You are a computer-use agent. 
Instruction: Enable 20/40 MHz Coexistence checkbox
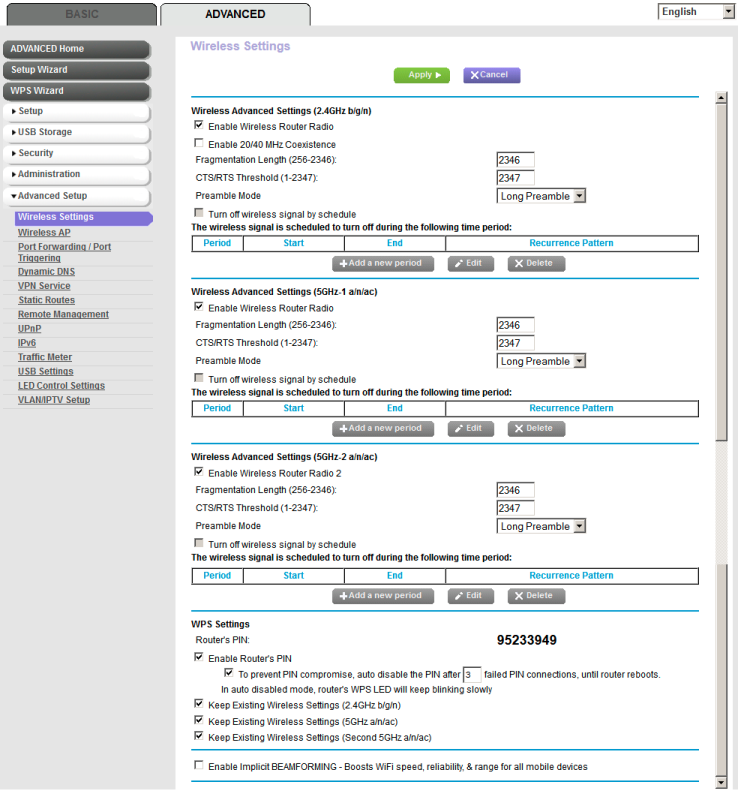click(x=199, y=143)
